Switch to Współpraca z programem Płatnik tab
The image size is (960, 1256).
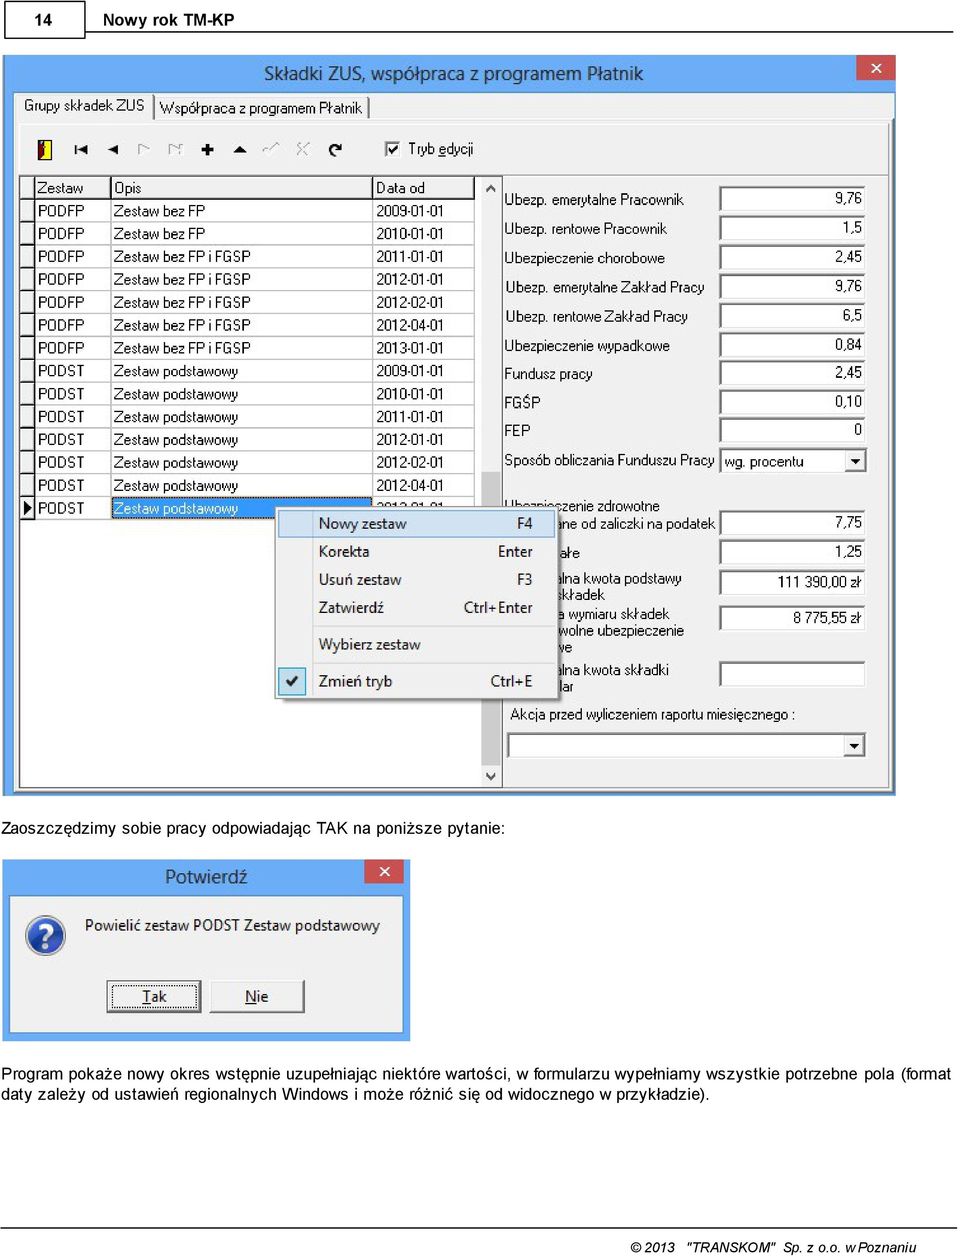click(261, 108)
